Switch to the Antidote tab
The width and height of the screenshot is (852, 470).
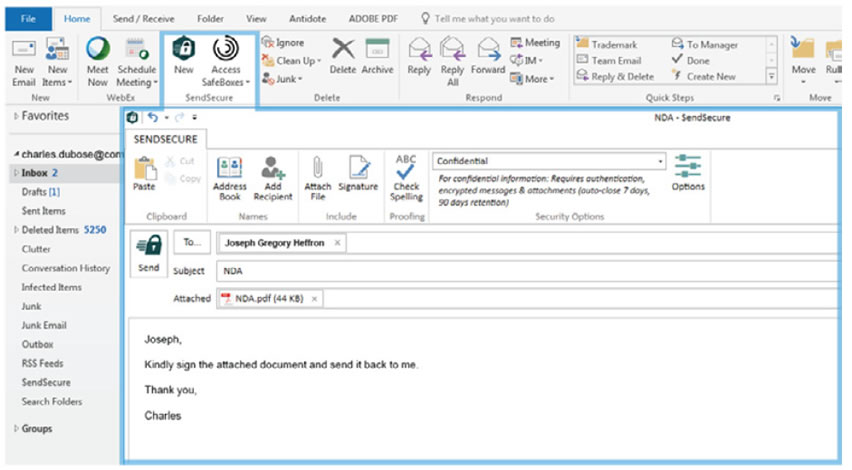point(308,19)
